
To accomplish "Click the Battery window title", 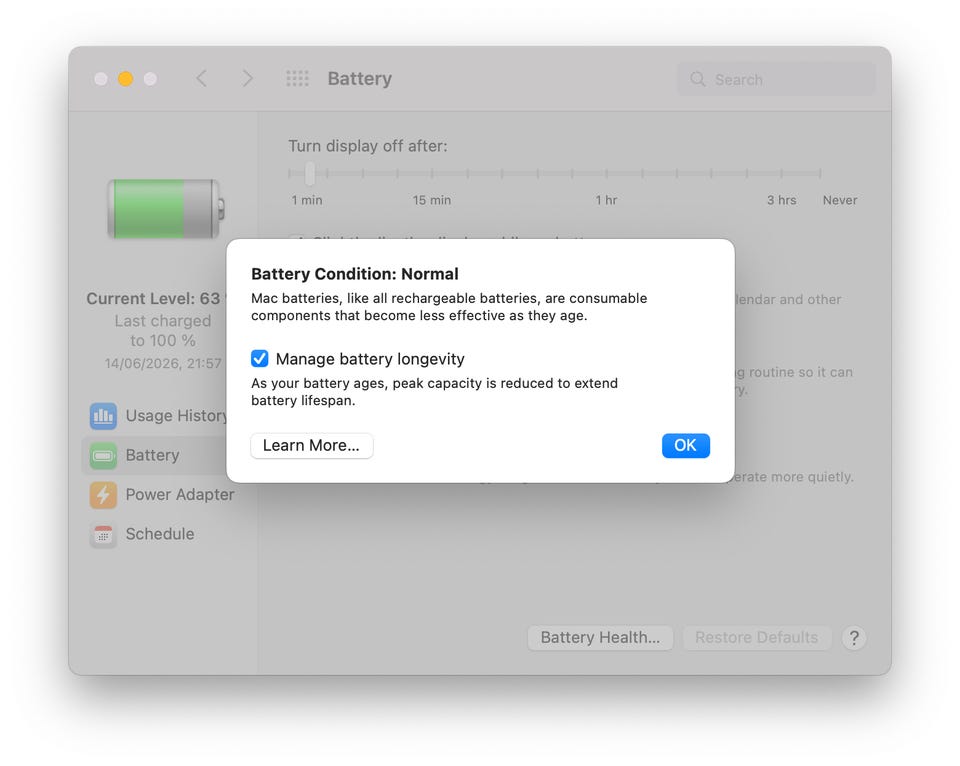I will point(359,78).
